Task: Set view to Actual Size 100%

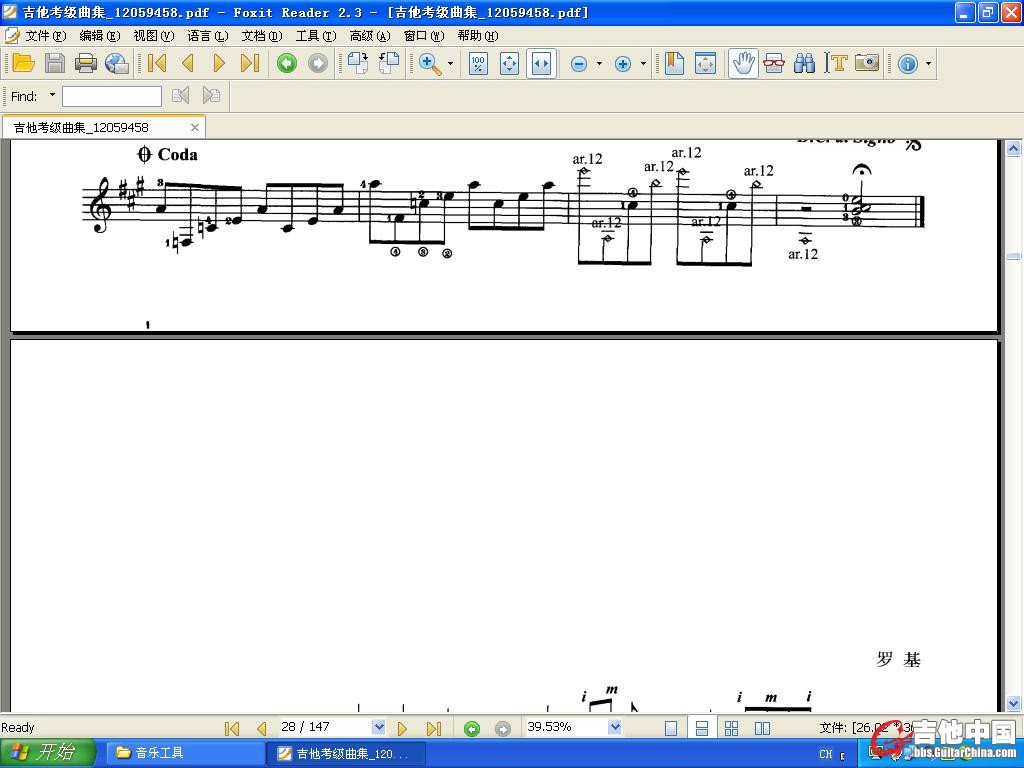Action: tap(478, 63)
